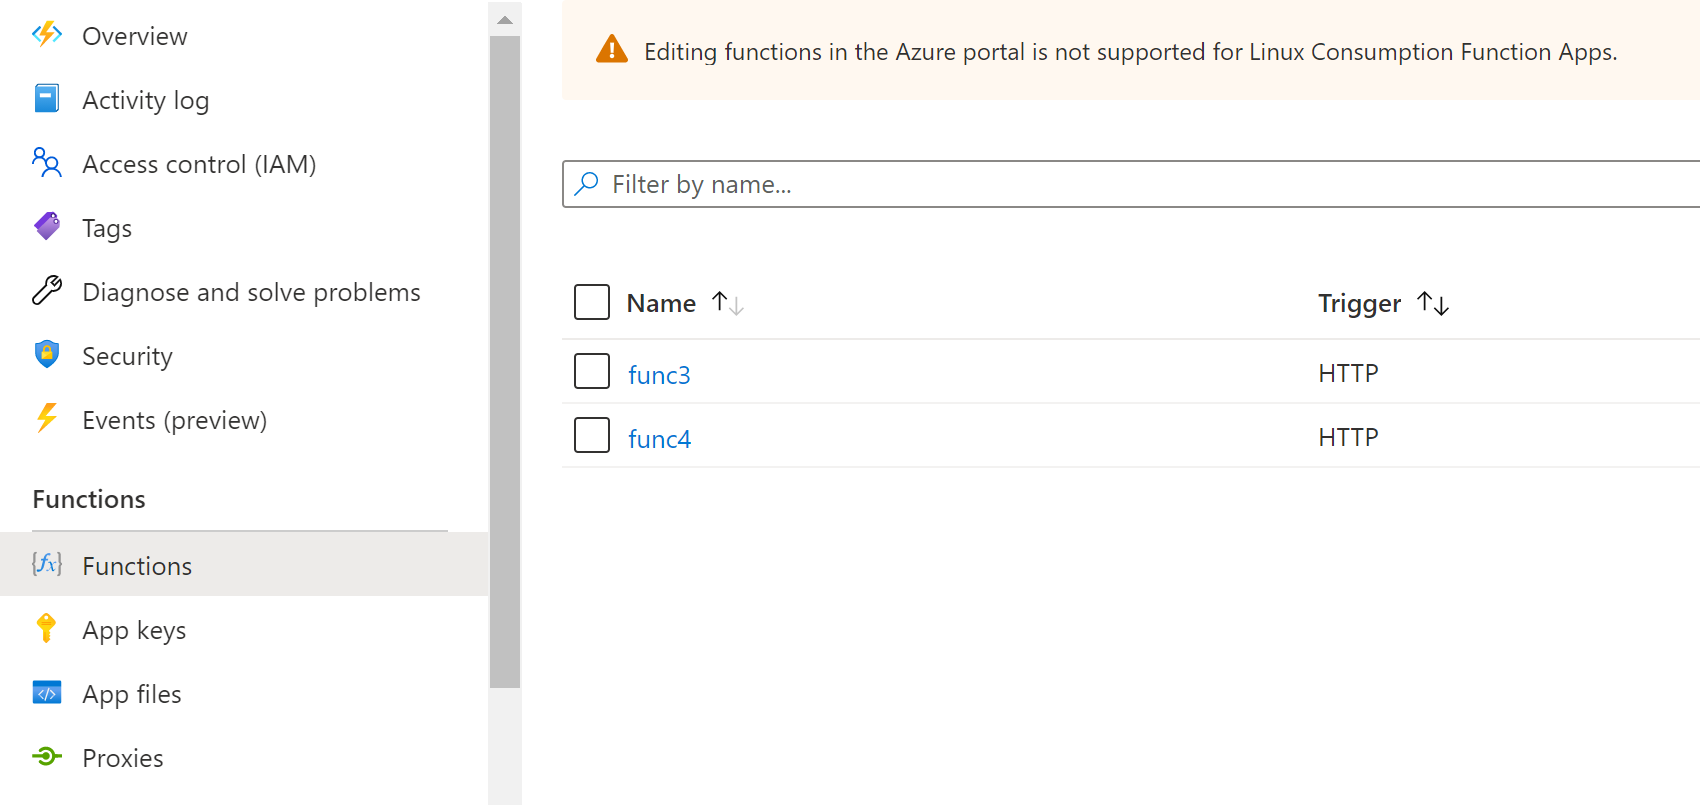The height and width of the screenshot is (805, 1700).
Task: Select Functions from the sidebar menu
Action: 136,565
